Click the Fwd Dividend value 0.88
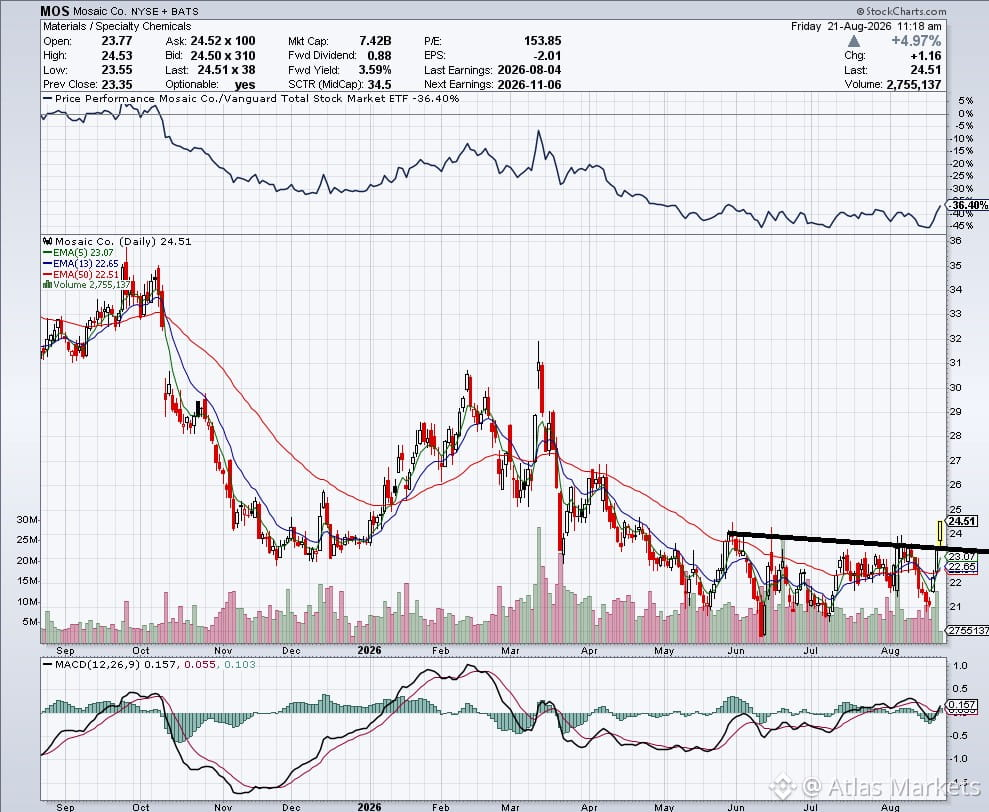The height and width of the screenshot is (812, 989). point(378,56)
